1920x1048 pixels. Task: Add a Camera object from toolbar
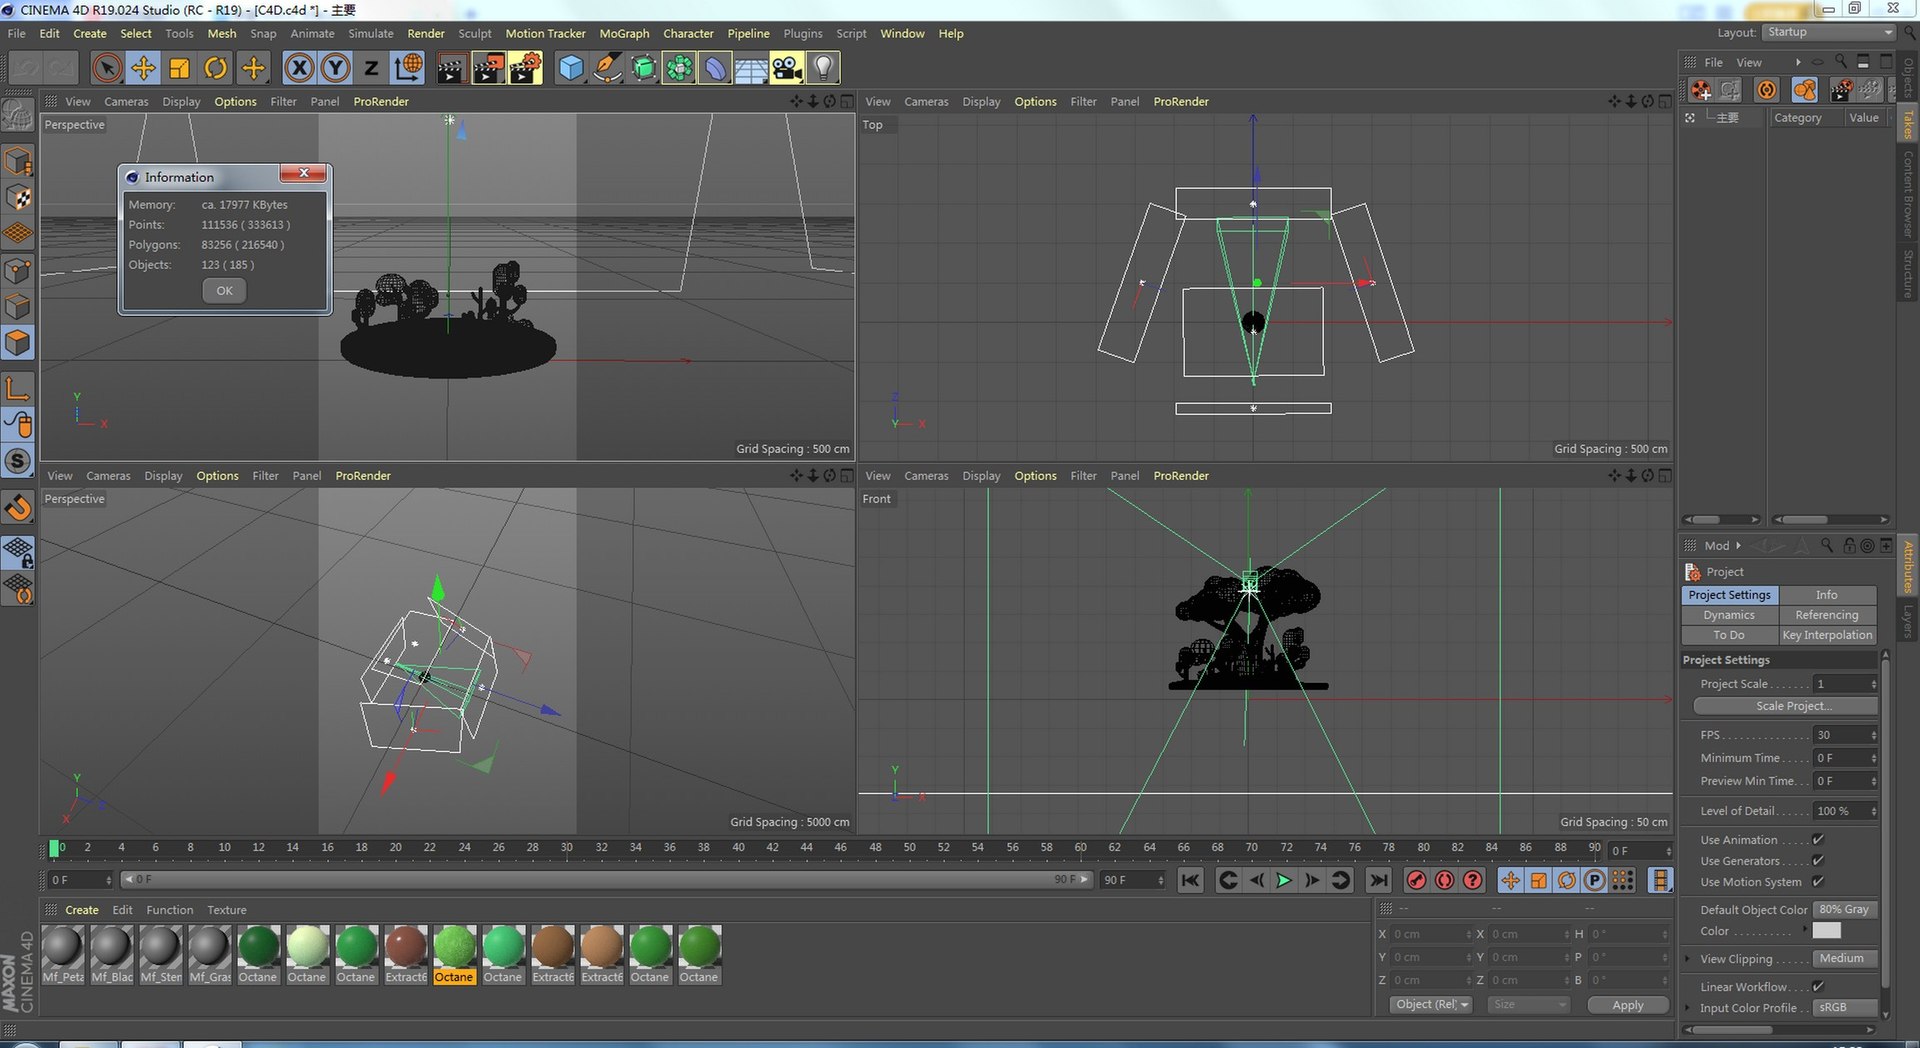pyautogui.click(x=787, y=68)
